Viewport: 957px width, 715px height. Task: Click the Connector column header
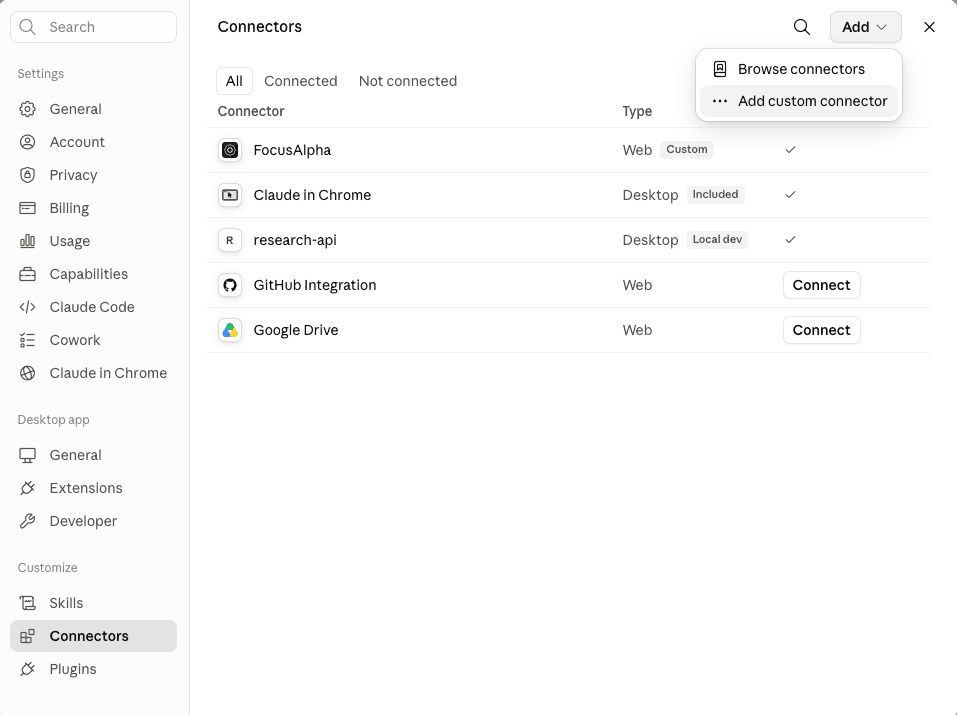[251, 111]
